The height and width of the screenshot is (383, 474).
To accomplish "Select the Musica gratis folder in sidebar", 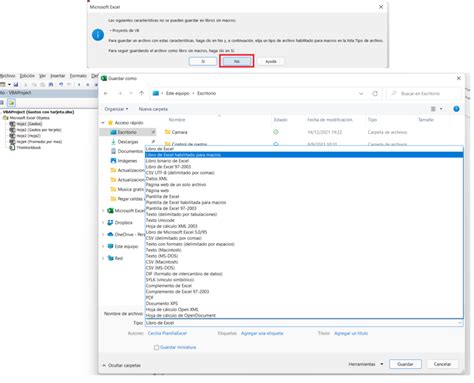I will (x=130, y=189).
